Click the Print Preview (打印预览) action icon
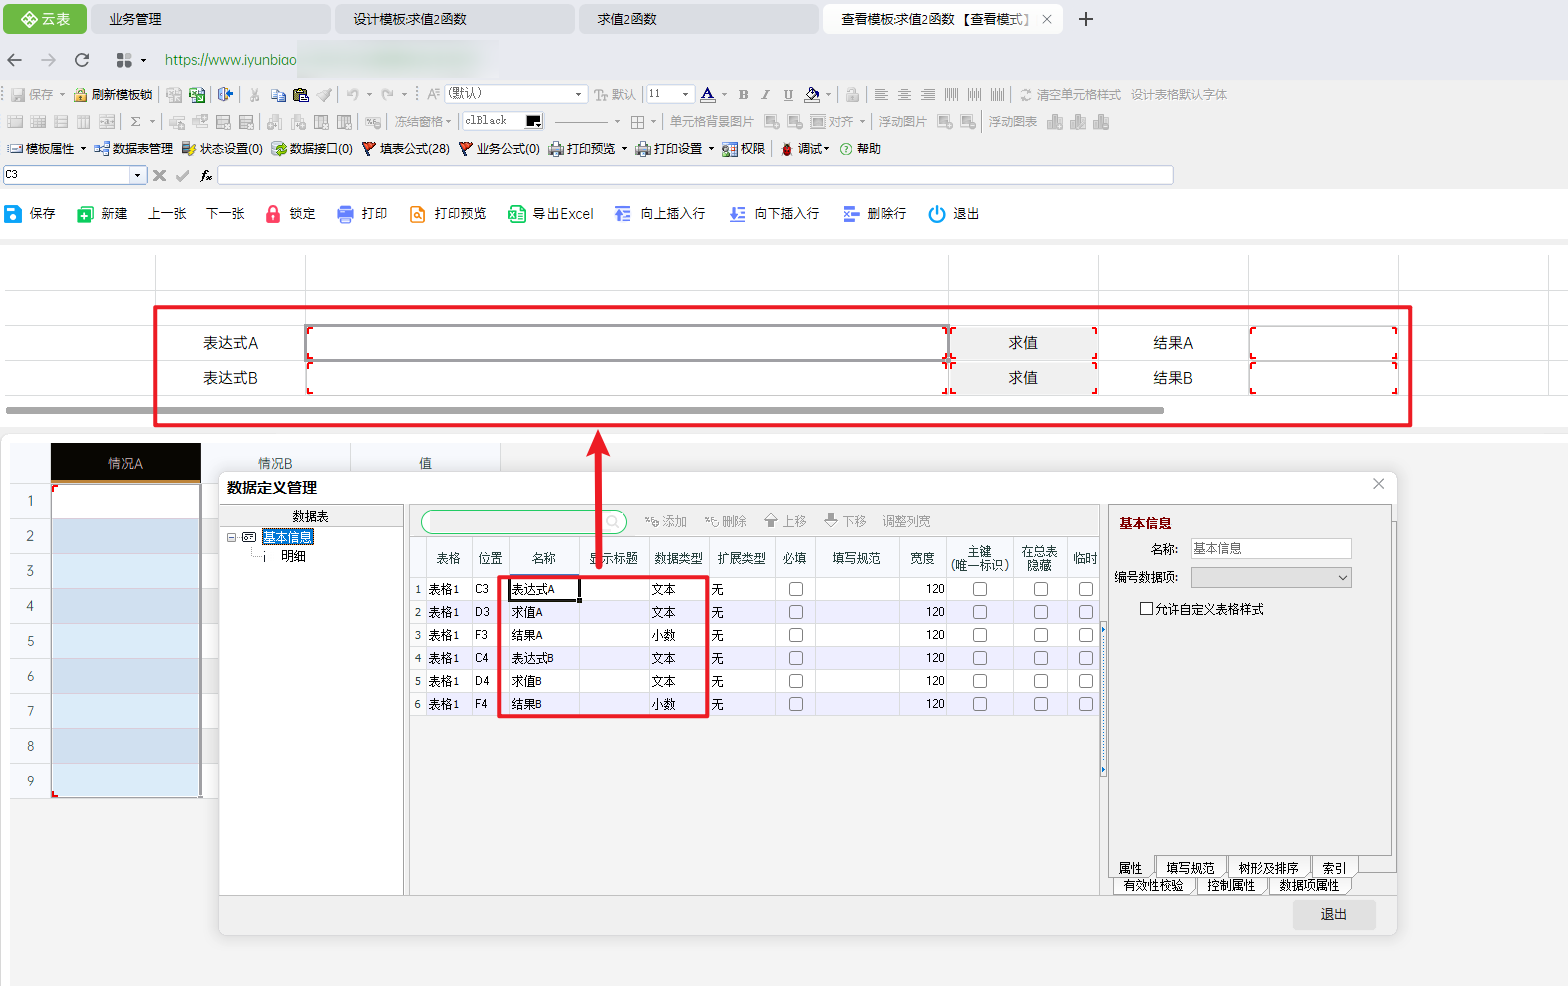 point(418,214)
